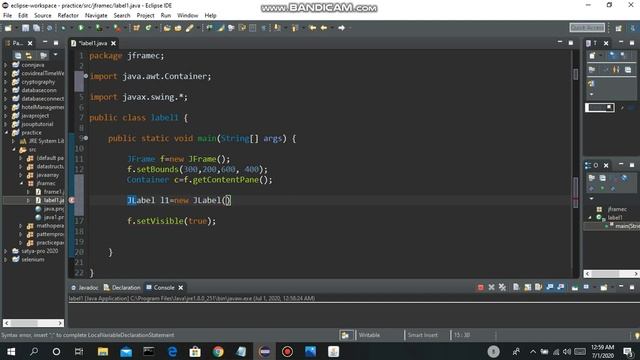Click the green Run button in toolbar
640x360 pixels.
coord(81,28)
